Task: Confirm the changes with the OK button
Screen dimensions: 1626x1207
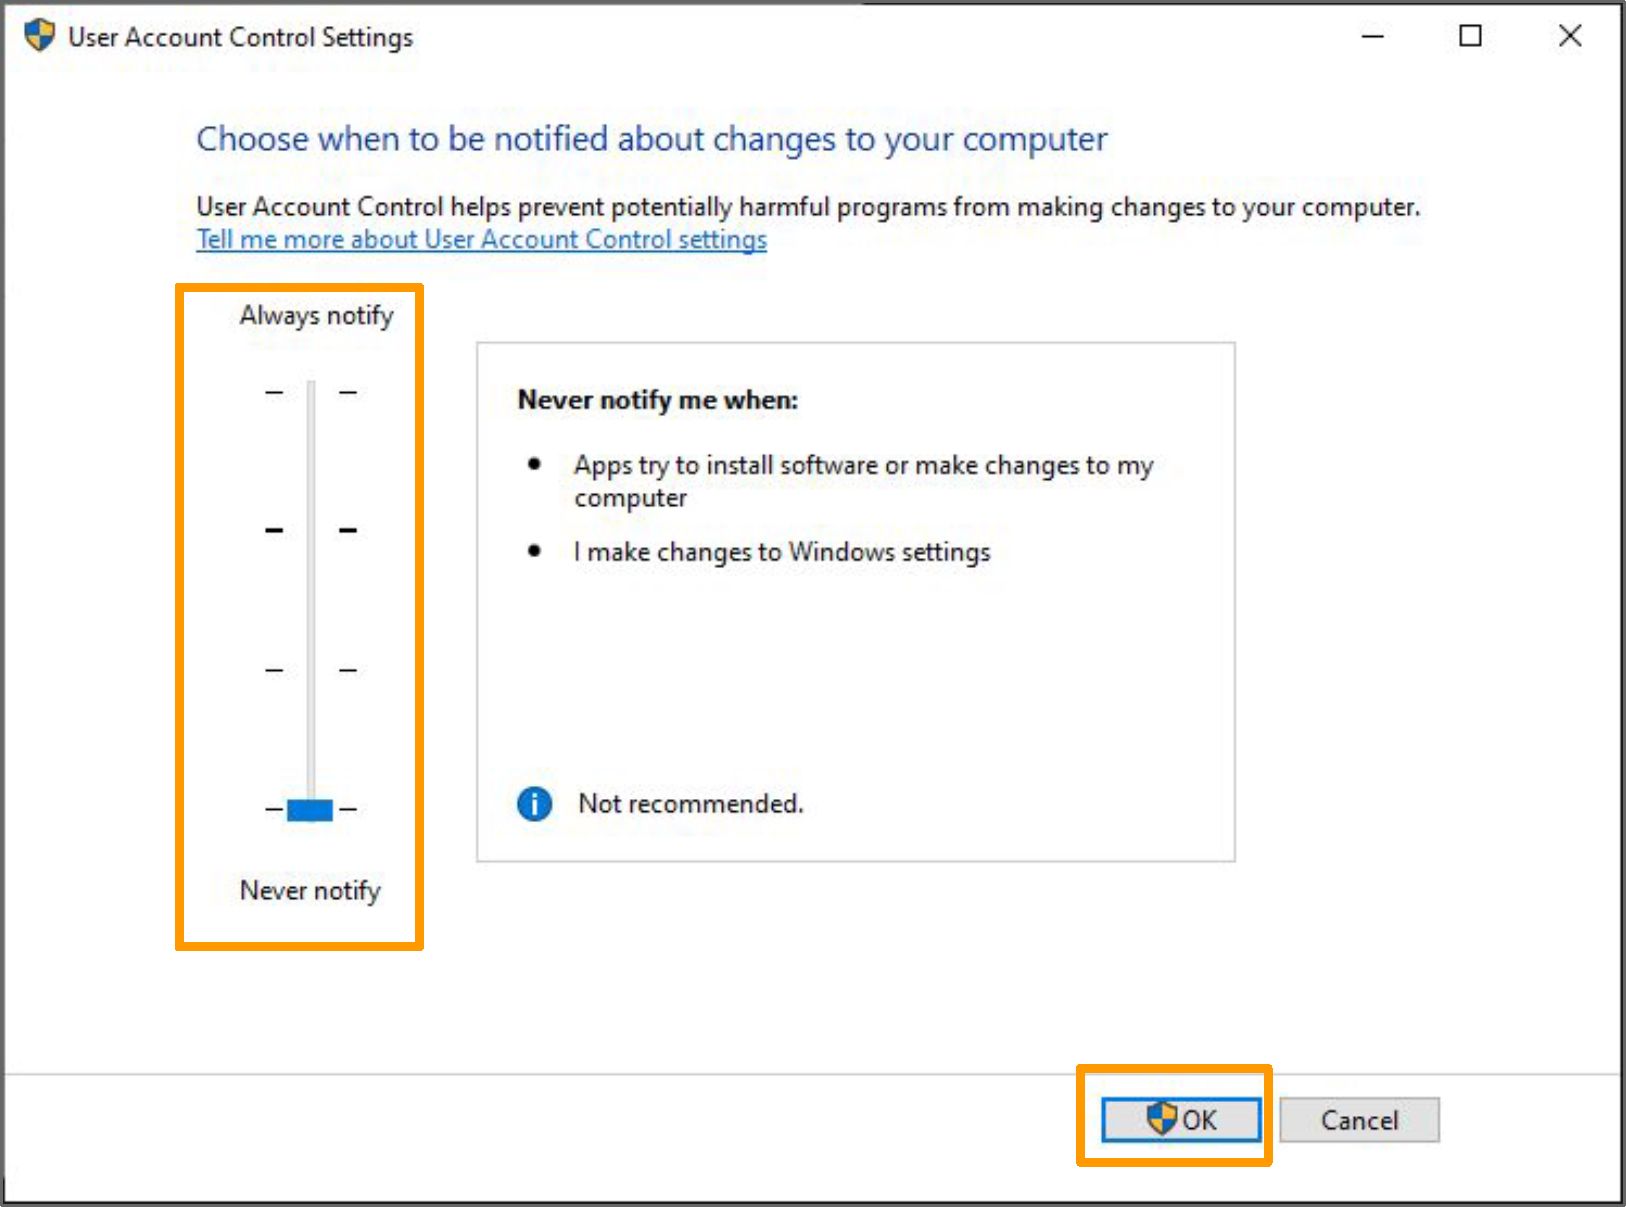Action: (x=1181, y=1120)
